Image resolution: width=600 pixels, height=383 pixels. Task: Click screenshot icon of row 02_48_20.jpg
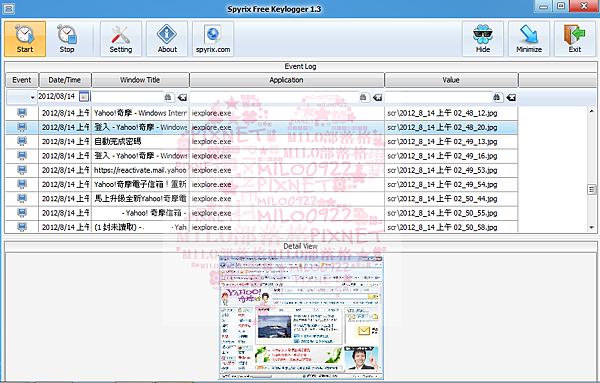coord(22,127)
